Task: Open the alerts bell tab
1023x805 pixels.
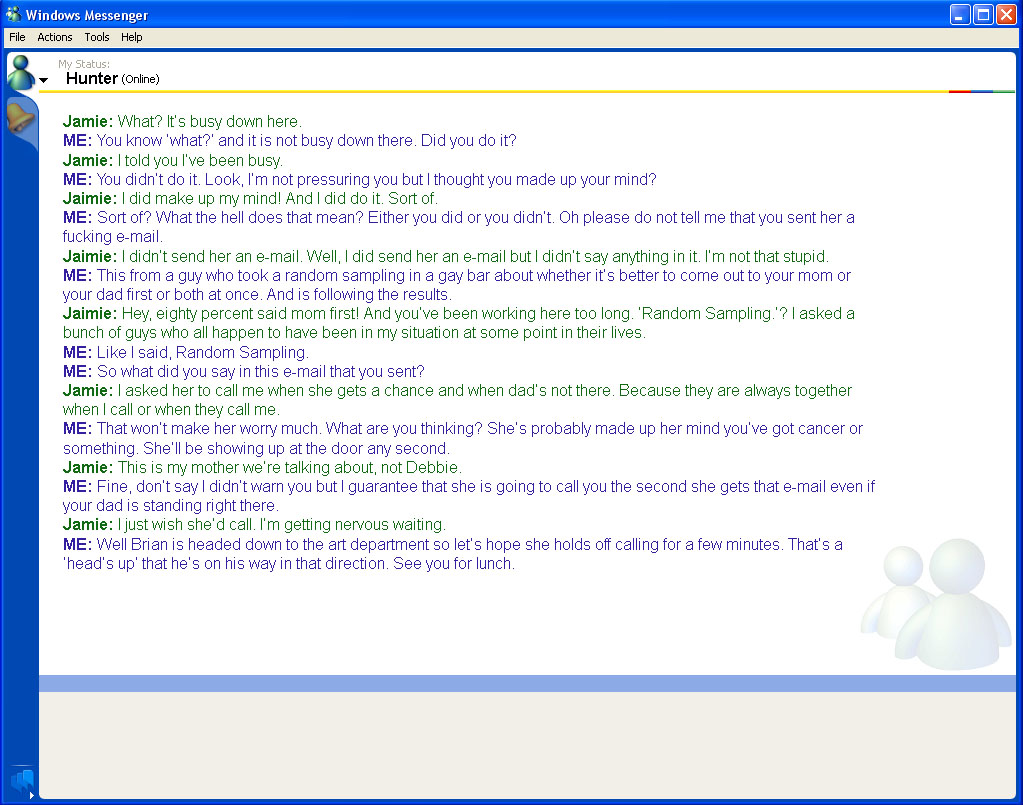Action: (20, 118)
